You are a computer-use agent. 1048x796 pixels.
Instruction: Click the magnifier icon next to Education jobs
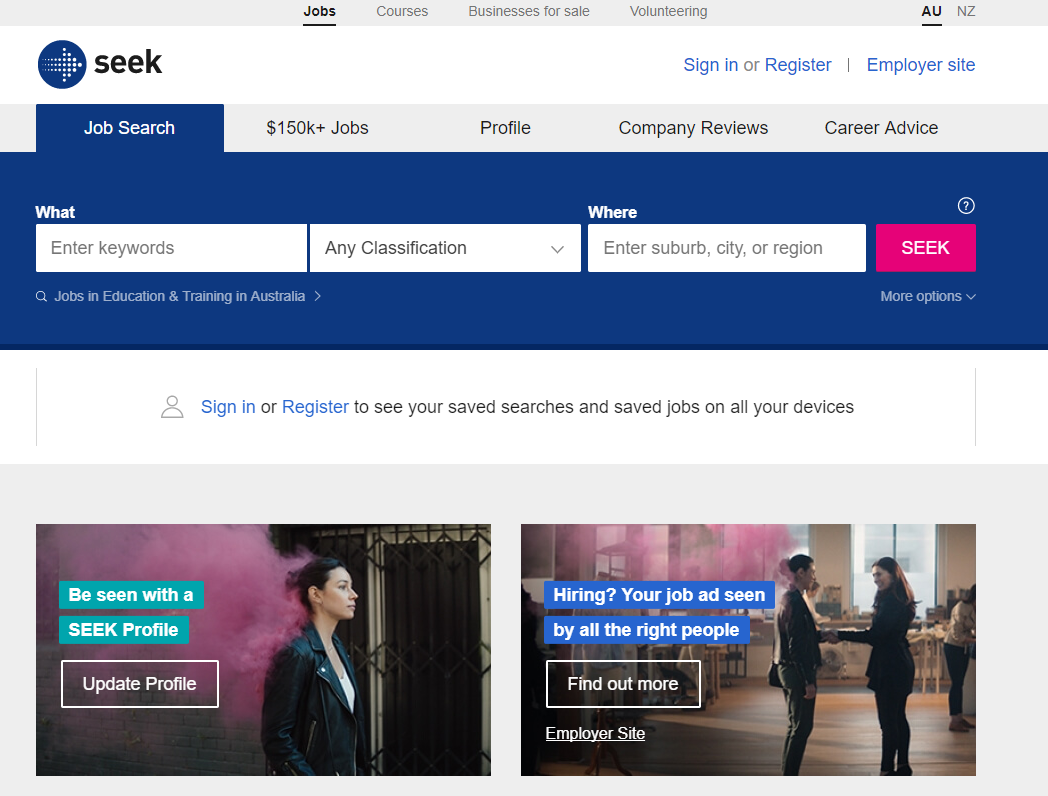click(41, 297)
